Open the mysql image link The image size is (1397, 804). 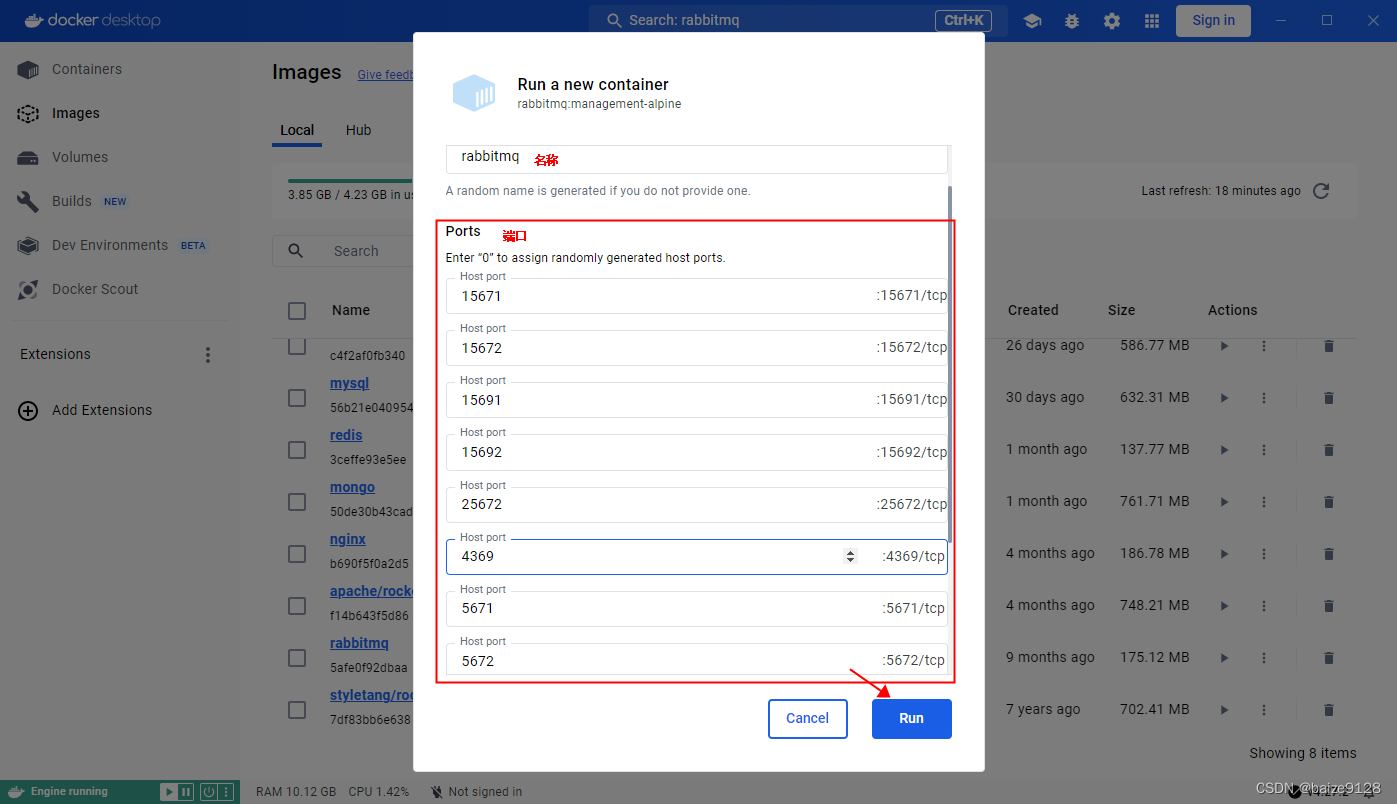pos(349,383)
